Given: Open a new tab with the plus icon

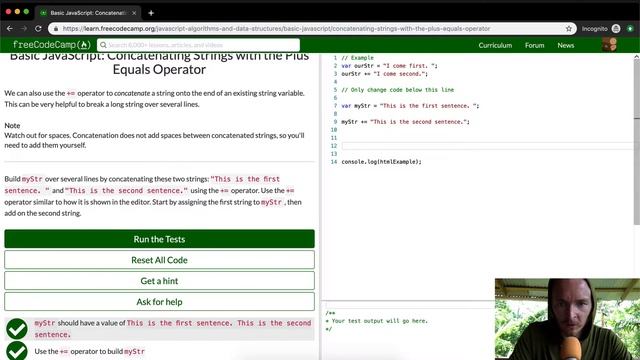Looking at the screenshot, I should pos(151,13).
